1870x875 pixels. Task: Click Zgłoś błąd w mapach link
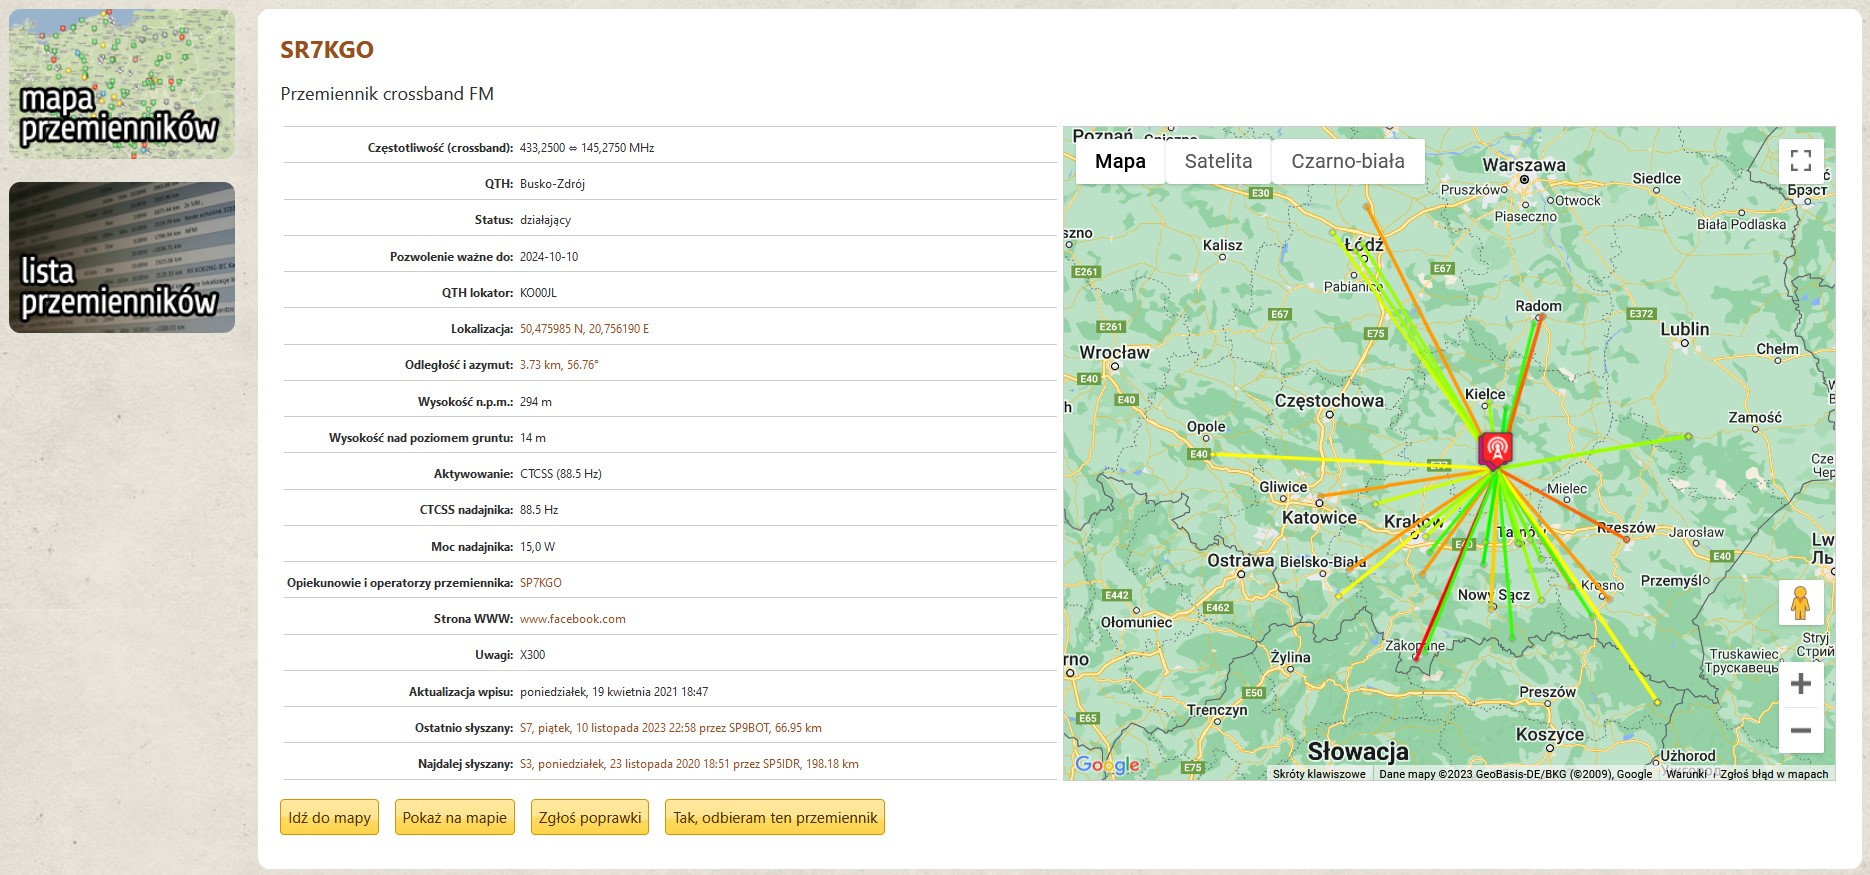(x=1773, y=774)
